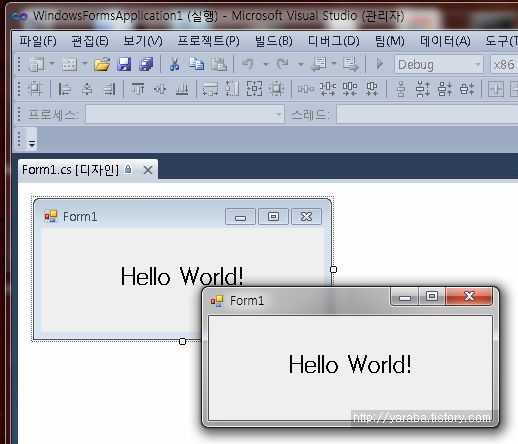
Task: Open the Debug configuration dropdown
Action: pyautogui.click(x=439, y=64)
